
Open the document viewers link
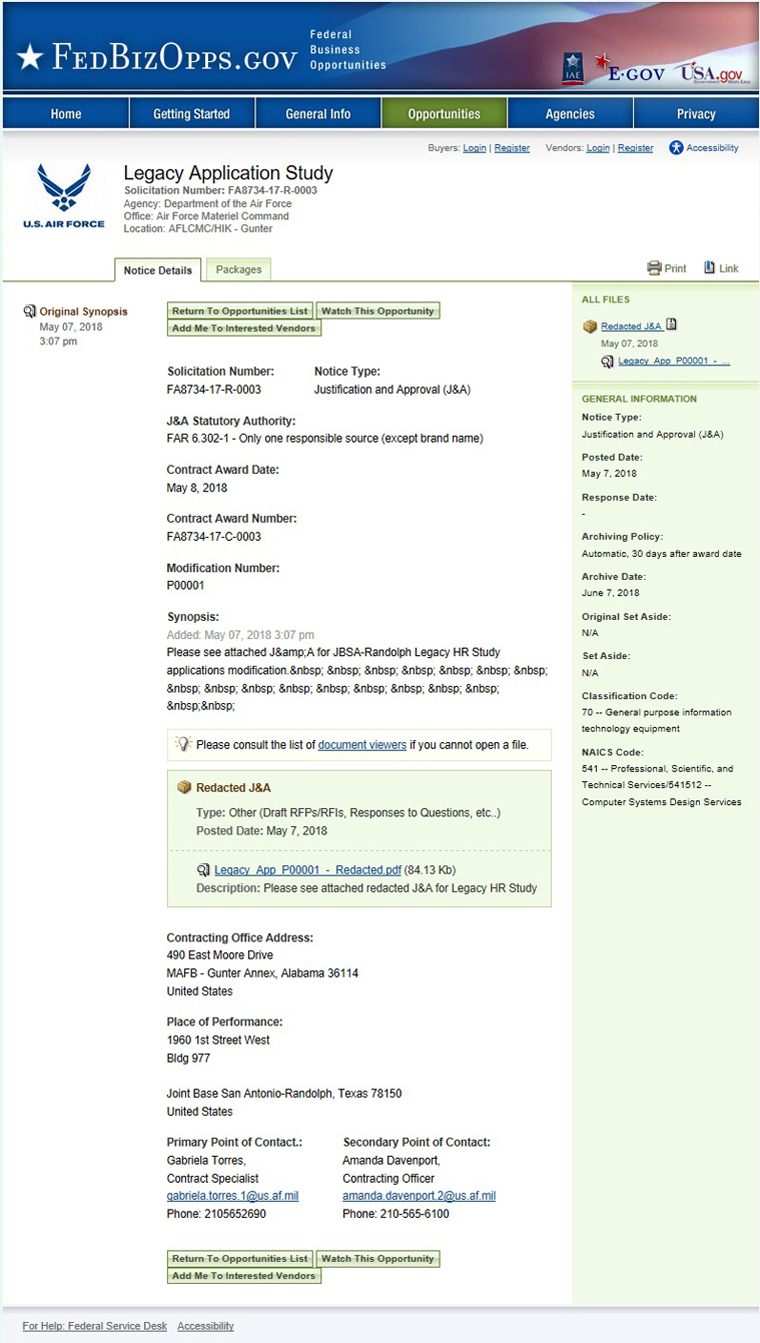click(x=362, y=745)
